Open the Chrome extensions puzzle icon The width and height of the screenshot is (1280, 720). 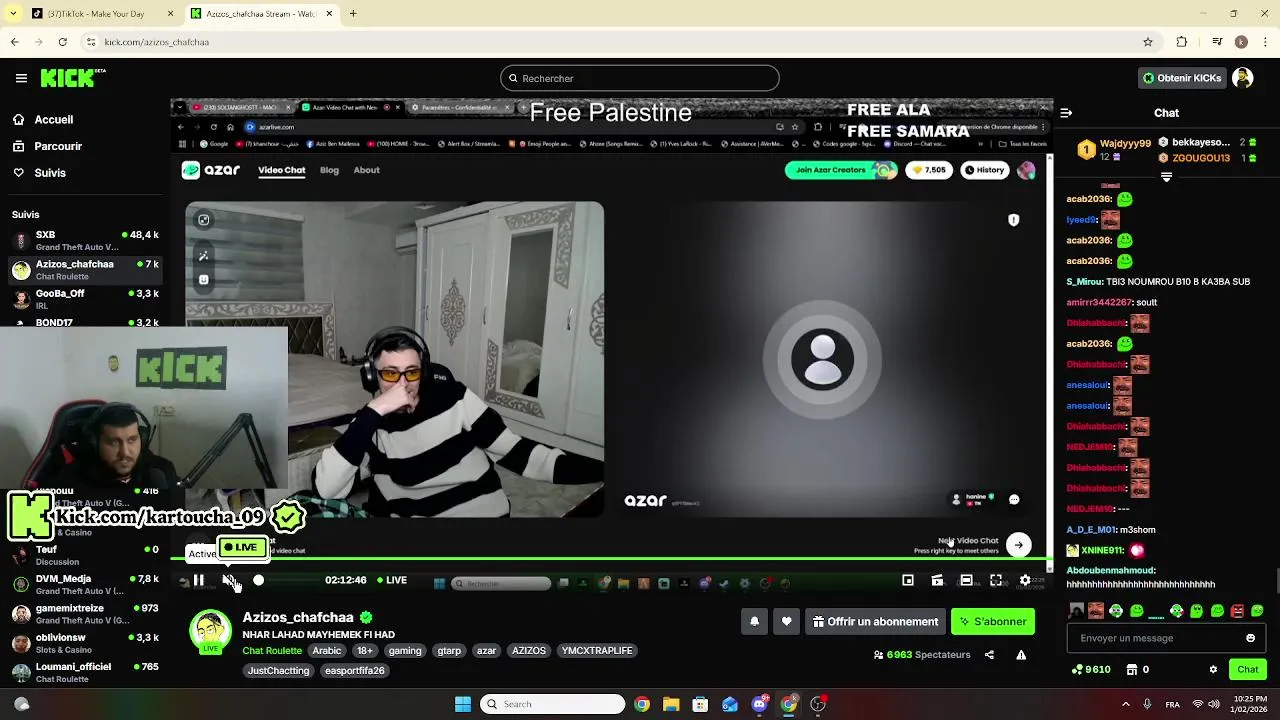pos(1182,42)
